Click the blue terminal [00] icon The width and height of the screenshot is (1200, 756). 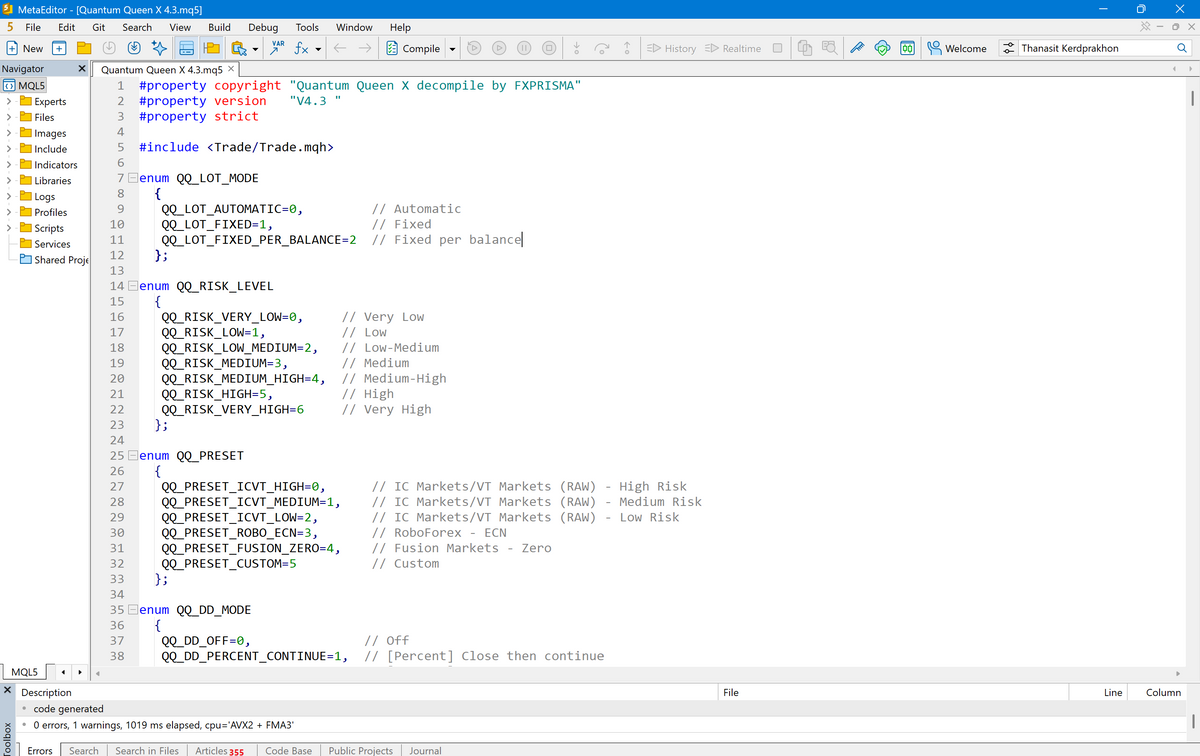pyautogui.click(x=907, y=48)
